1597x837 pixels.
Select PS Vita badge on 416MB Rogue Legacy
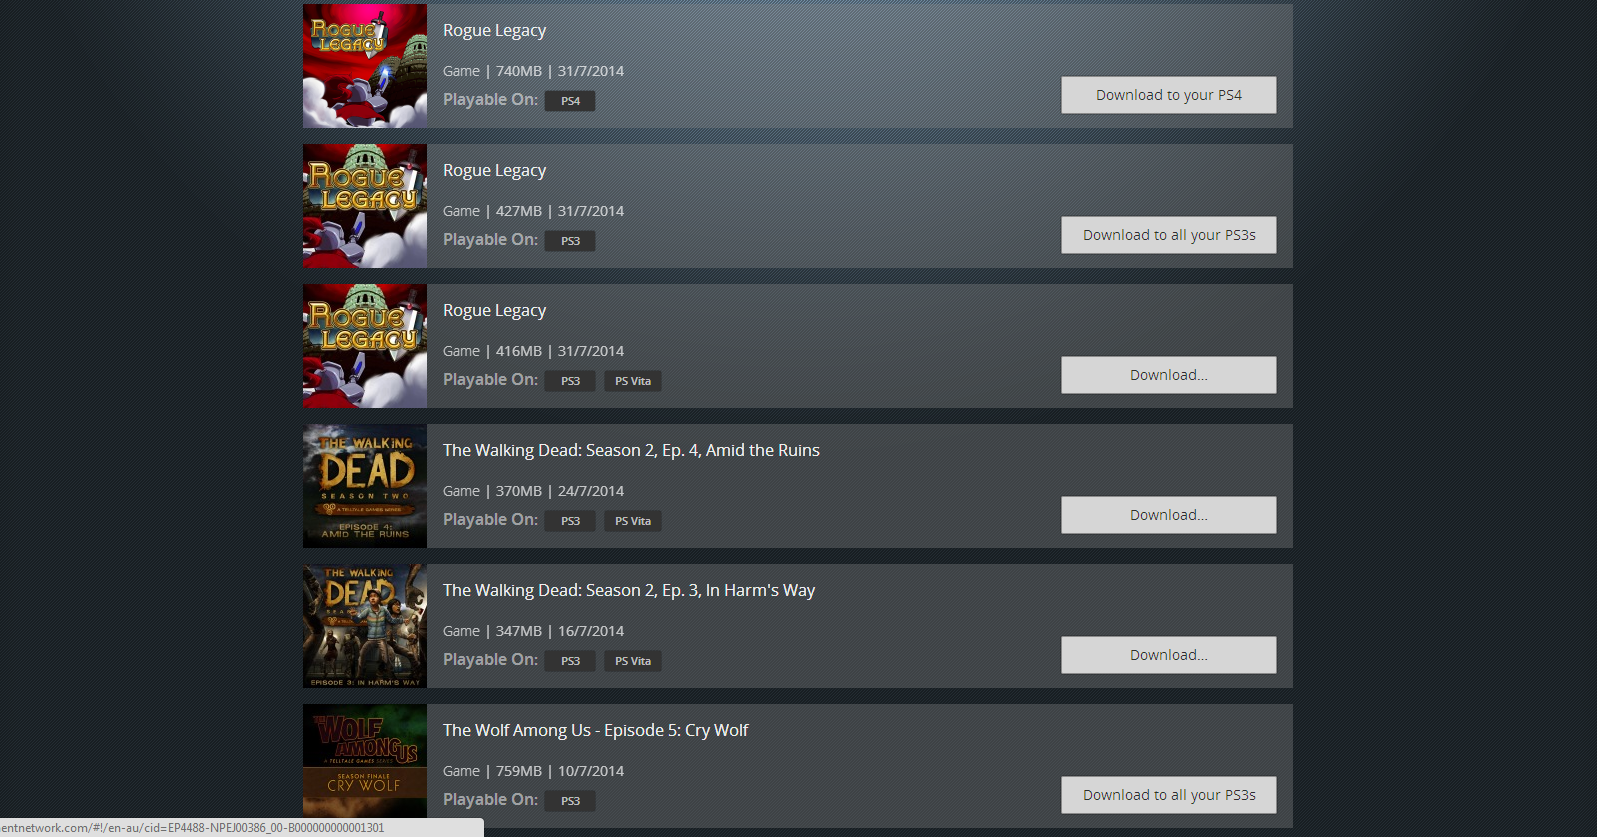633,381
